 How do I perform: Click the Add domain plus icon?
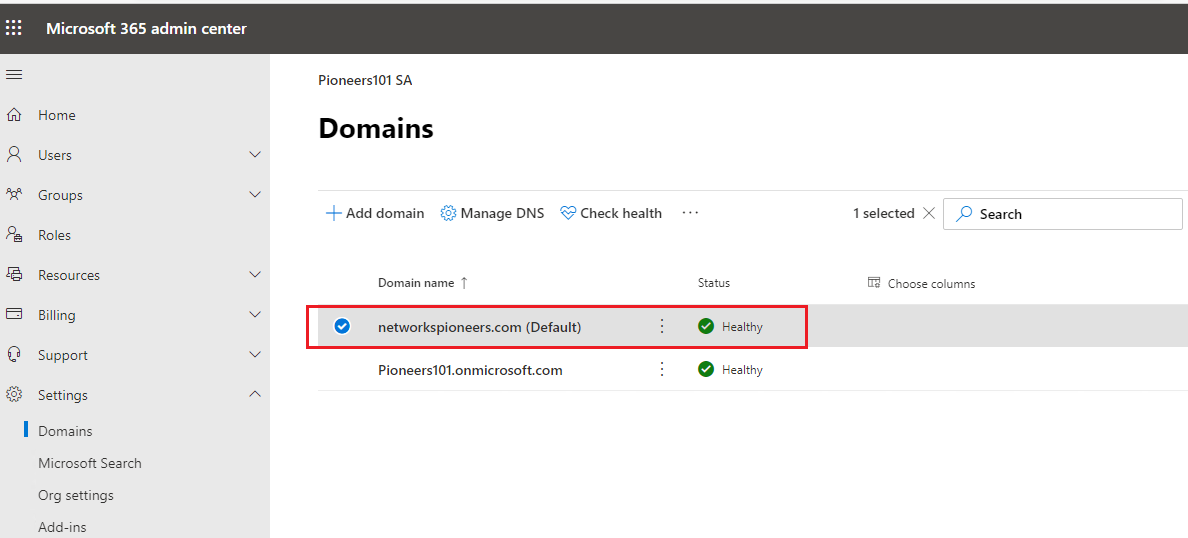tap(333, 214)
